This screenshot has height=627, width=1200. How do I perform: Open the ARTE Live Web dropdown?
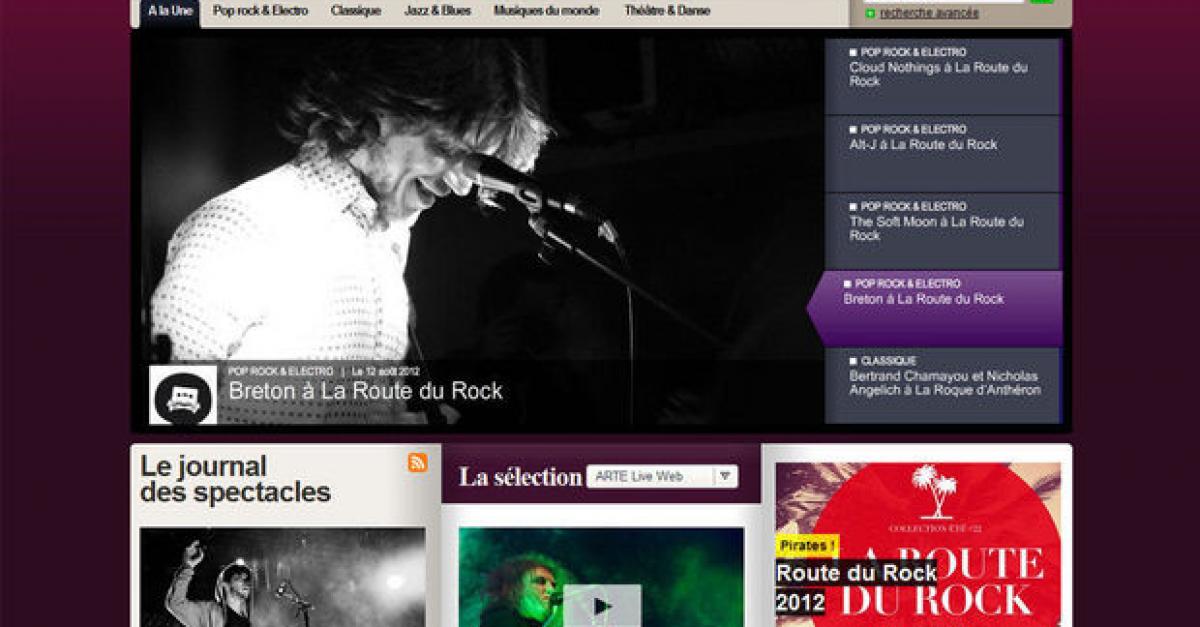663,477
